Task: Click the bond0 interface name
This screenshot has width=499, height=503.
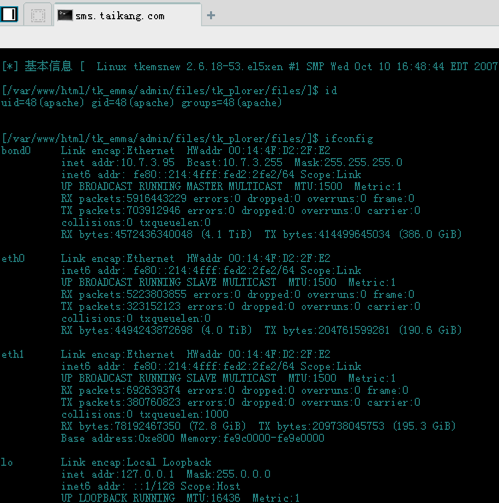Action: coord(16,151)
